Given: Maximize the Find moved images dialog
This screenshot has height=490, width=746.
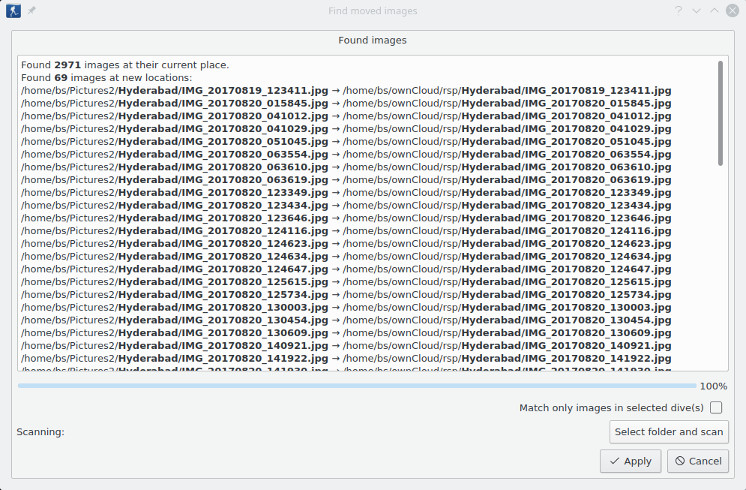Looking at the screenshot, I should click(x=714, y=10).
